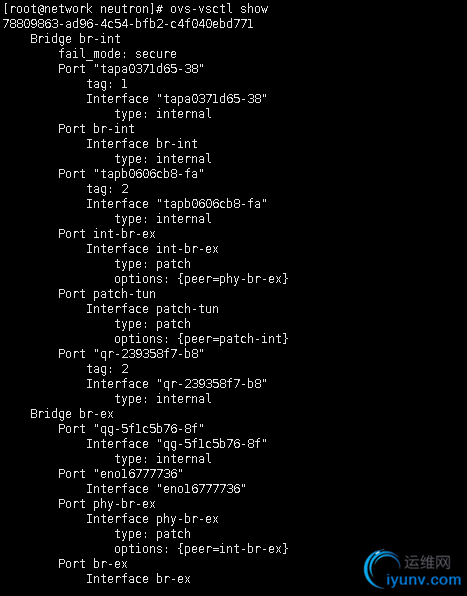
Task: Click the fail_mode: secure line
Action: coord(117,54)
